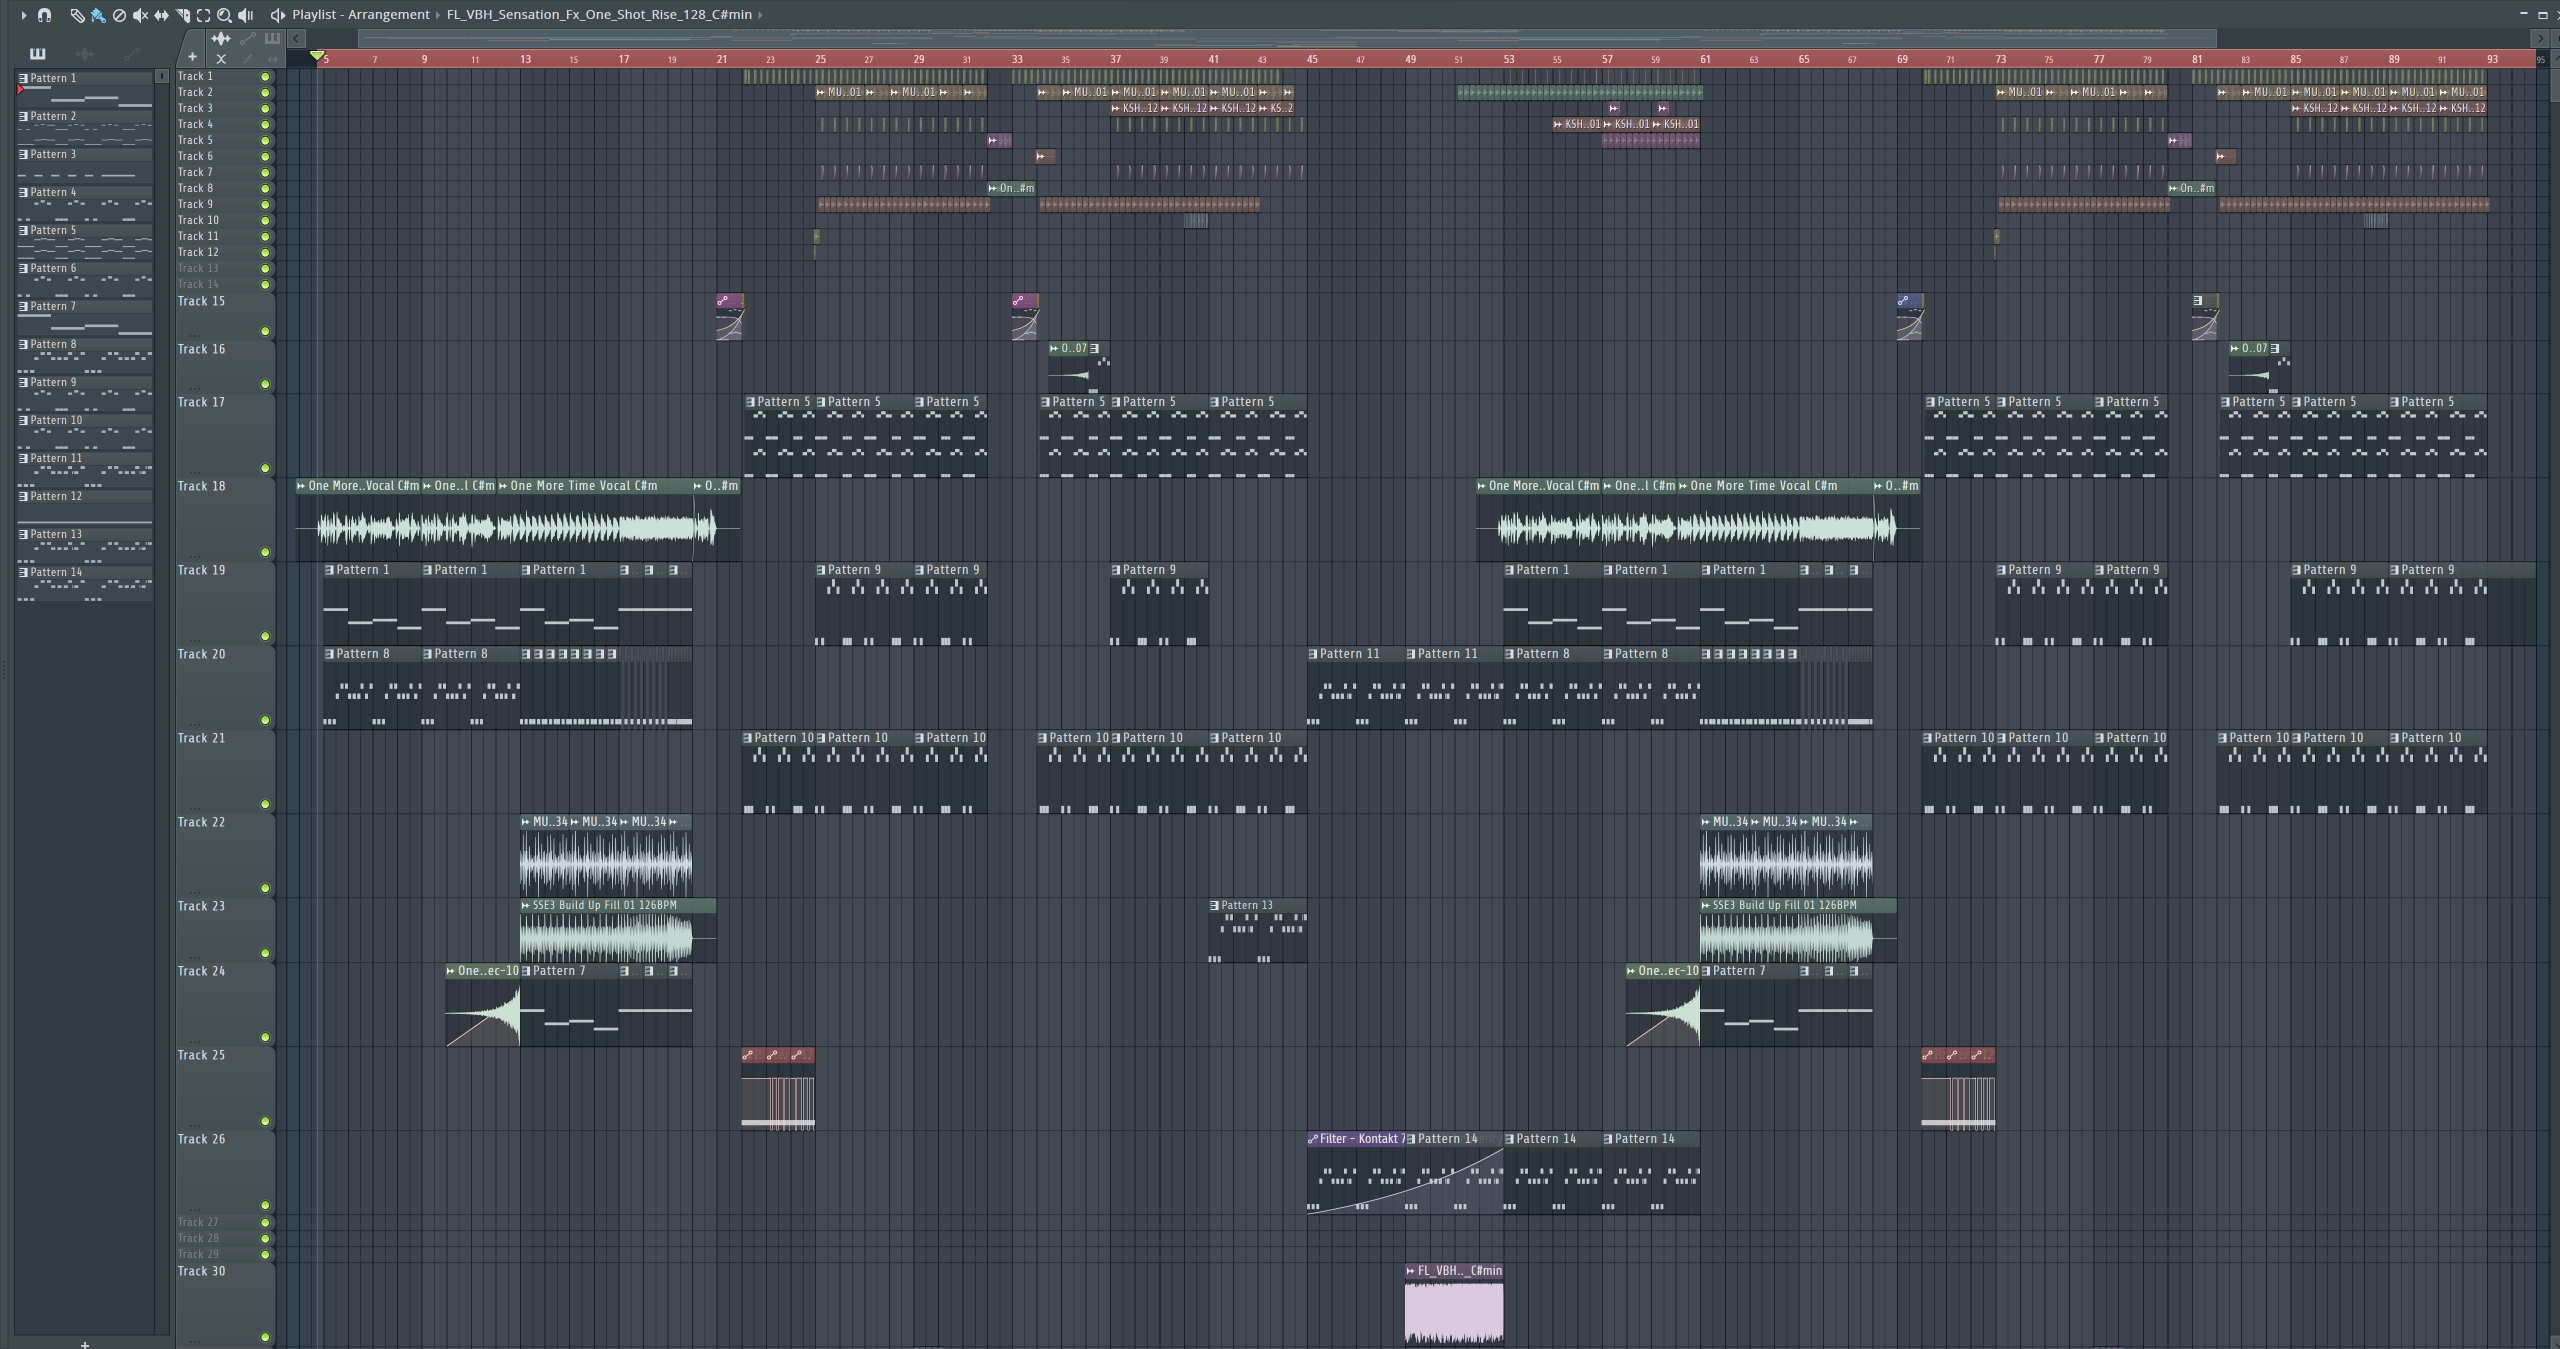2560x1349 pixels.
Task: Mute Track 1 with its green light
Action: pyautogui.click(x=265, y=77)
